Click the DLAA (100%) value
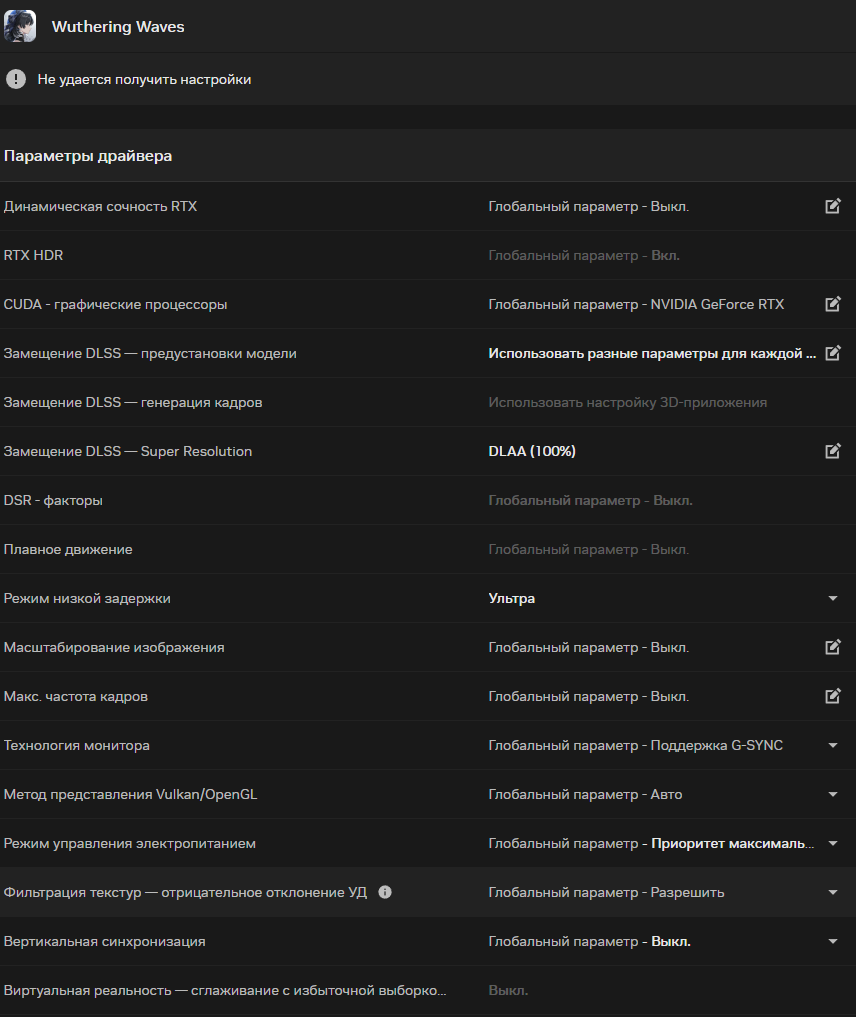The image size is (856, 1017). [532, 451]
